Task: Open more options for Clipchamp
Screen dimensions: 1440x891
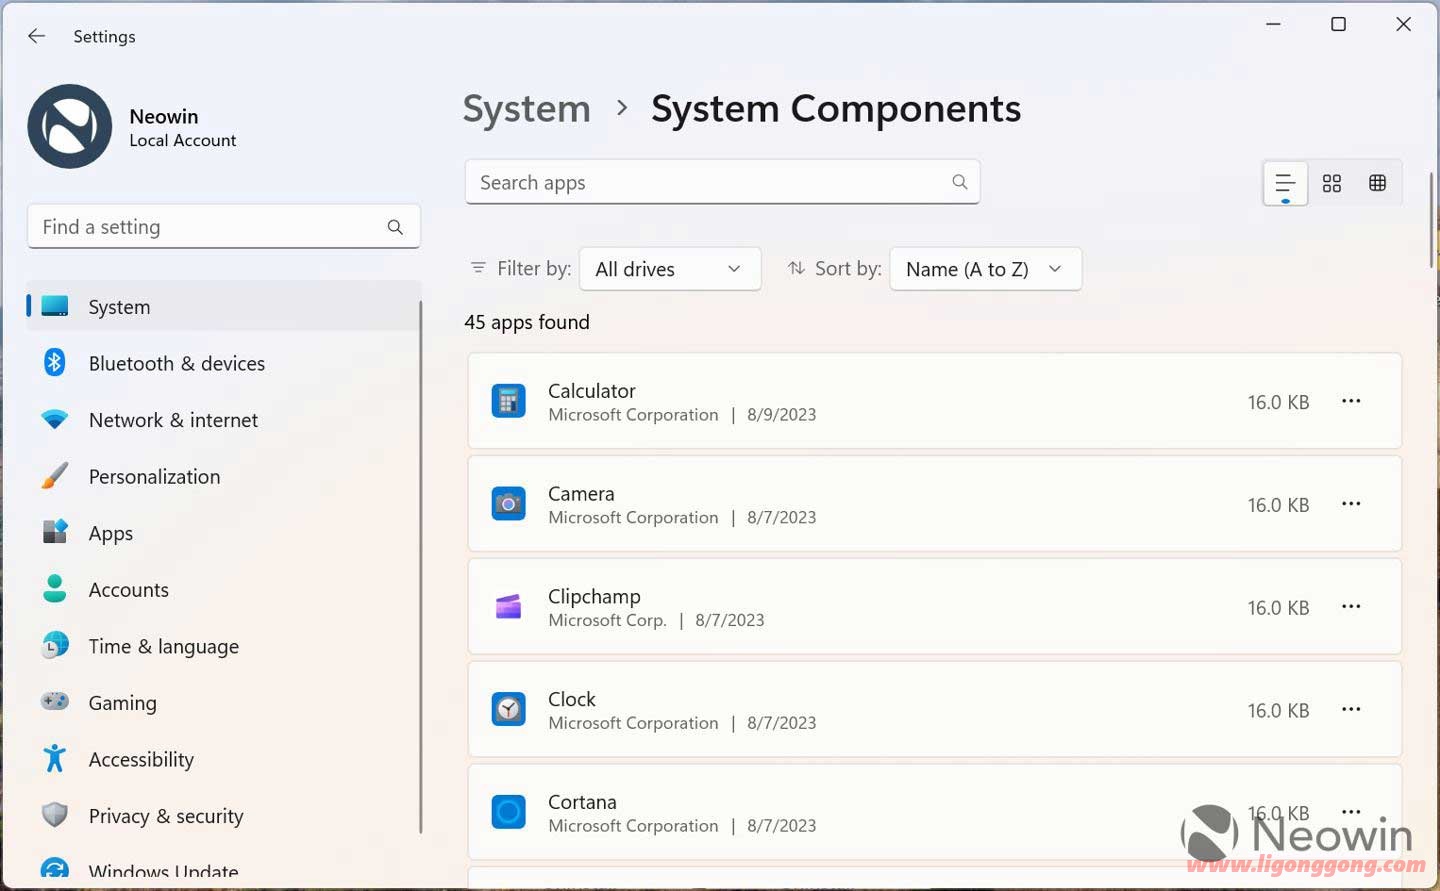Action: 1351,607
